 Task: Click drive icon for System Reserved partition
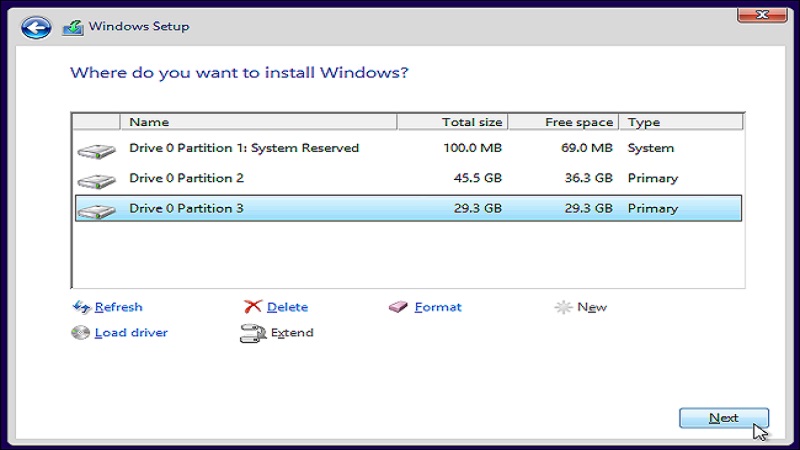(96, 151)
